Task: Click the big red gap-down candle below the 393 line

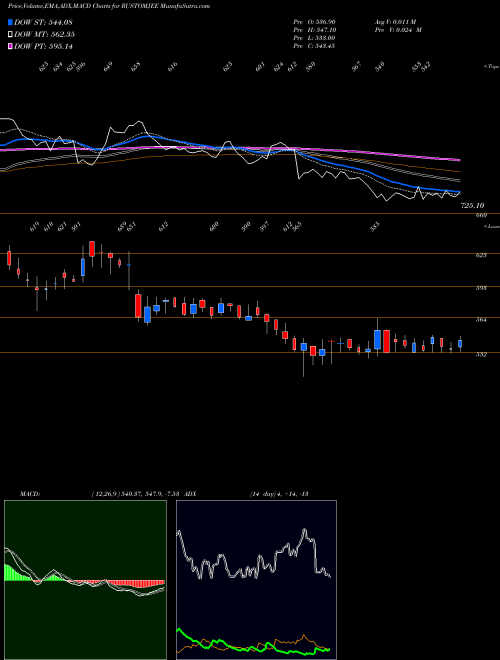Action: click(138, 306)
